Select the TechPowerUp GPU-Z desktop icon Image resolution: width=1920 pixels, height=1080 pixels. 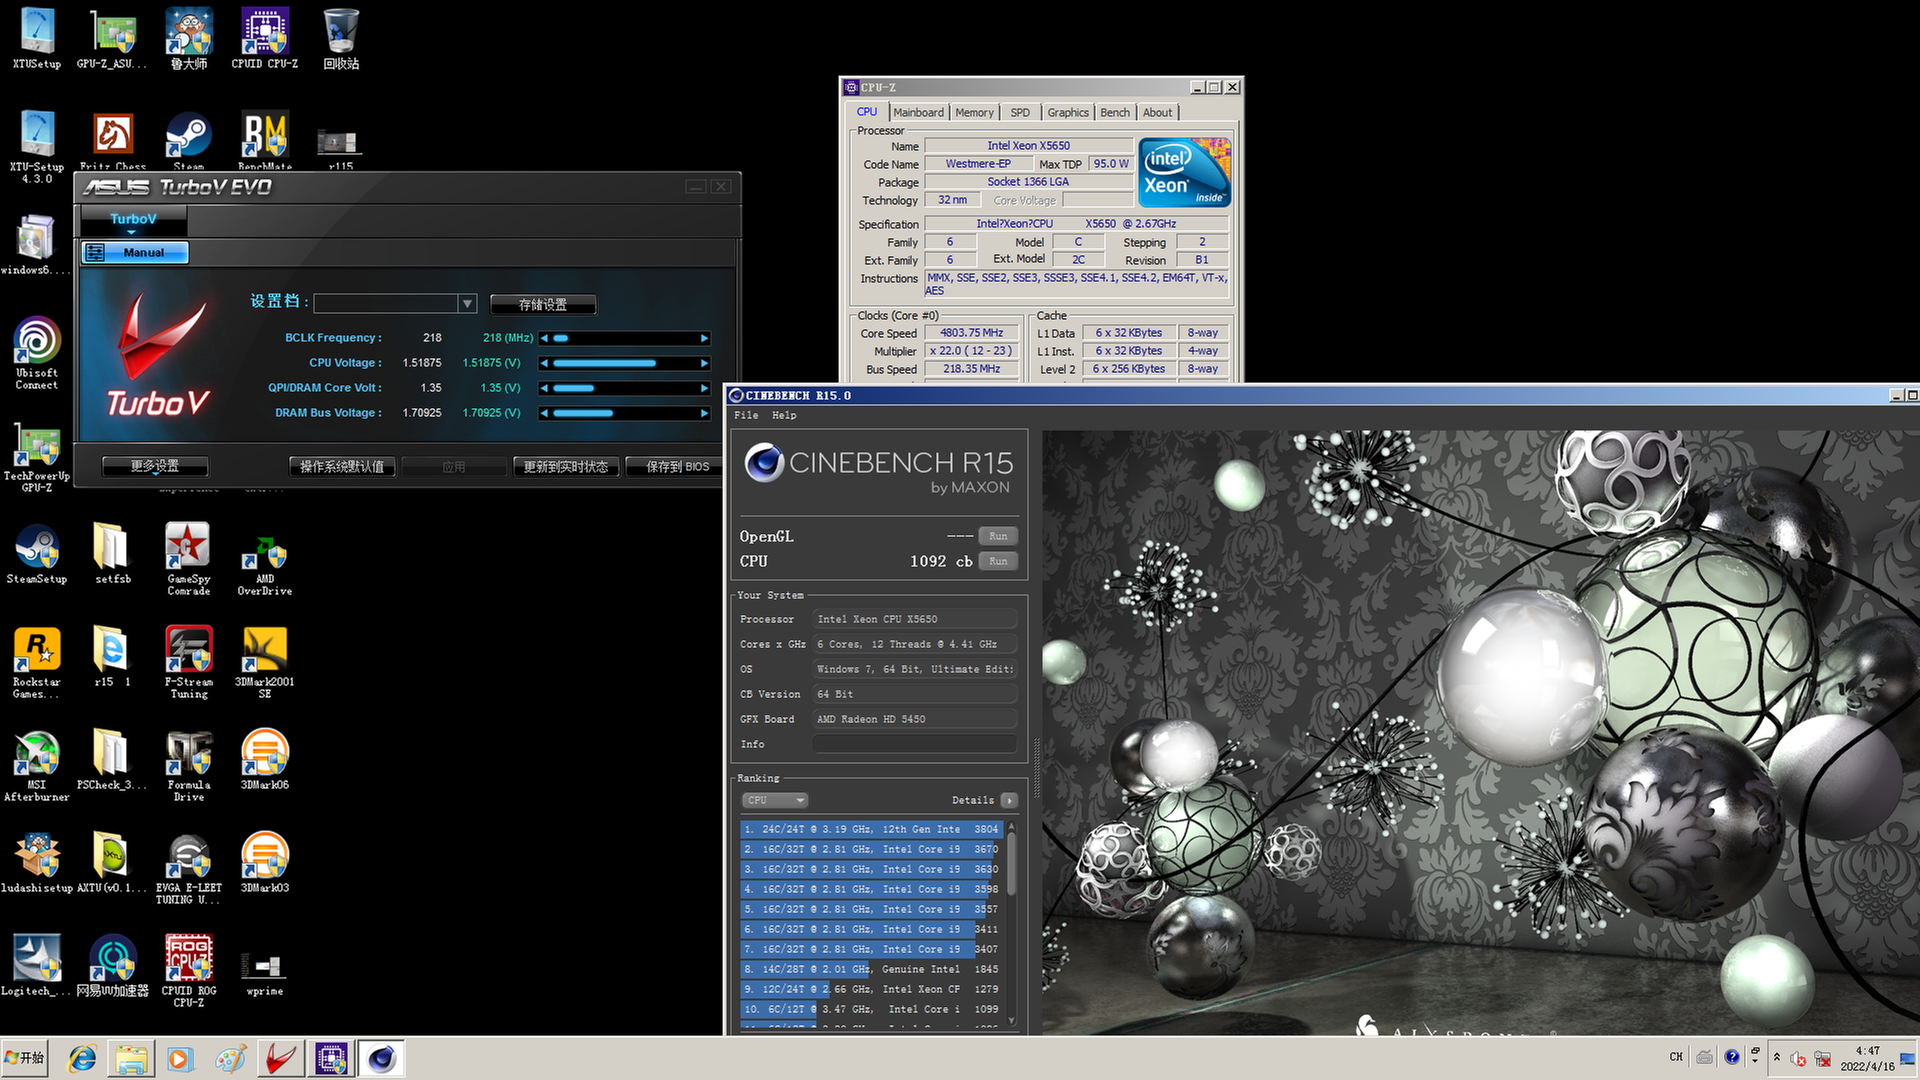click(x=37, y=456)
